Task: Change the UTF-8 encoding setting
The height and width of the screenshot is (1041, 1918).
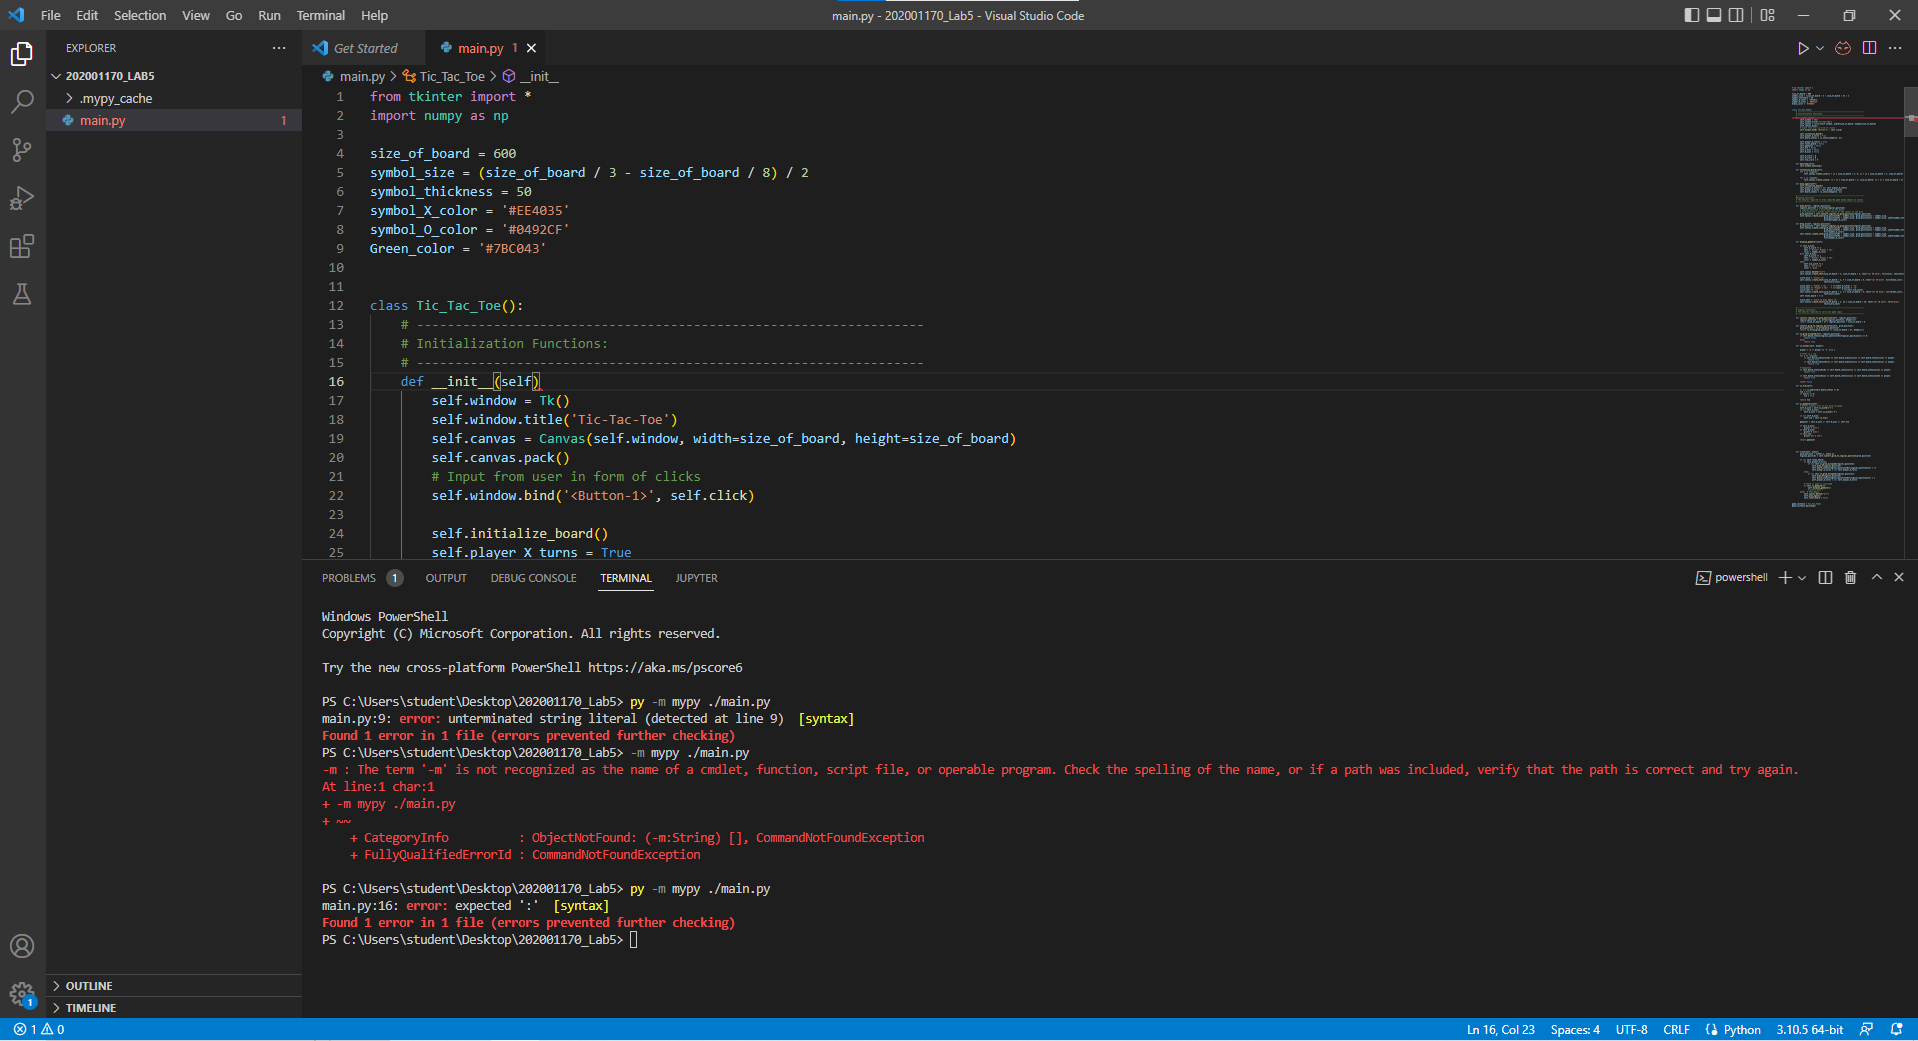Action: (x=1631, y=1029)
